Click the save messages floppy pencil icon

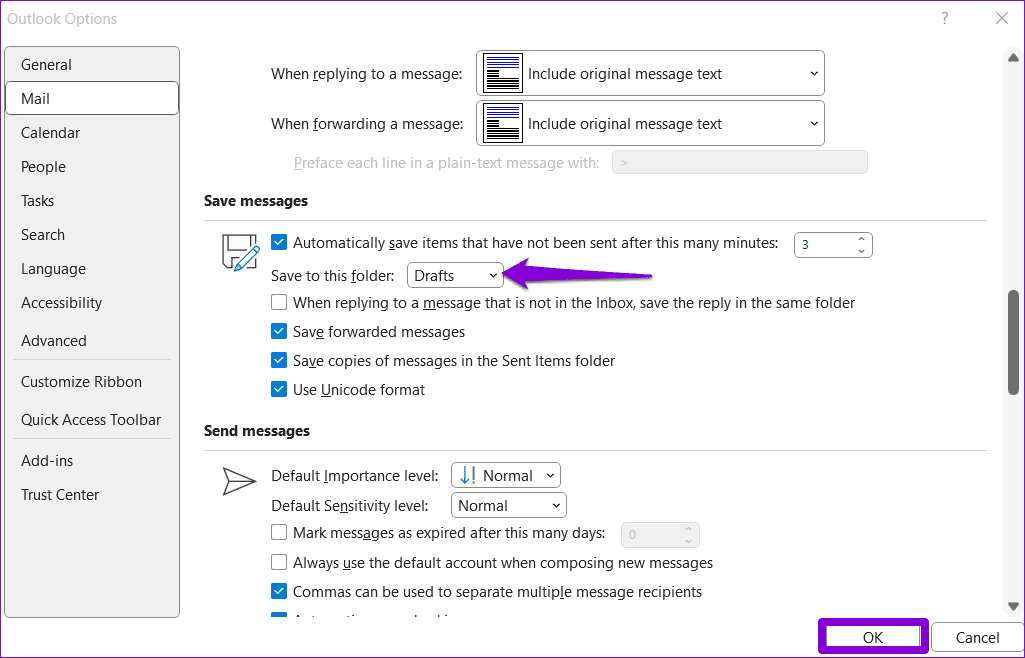[240, 252]
